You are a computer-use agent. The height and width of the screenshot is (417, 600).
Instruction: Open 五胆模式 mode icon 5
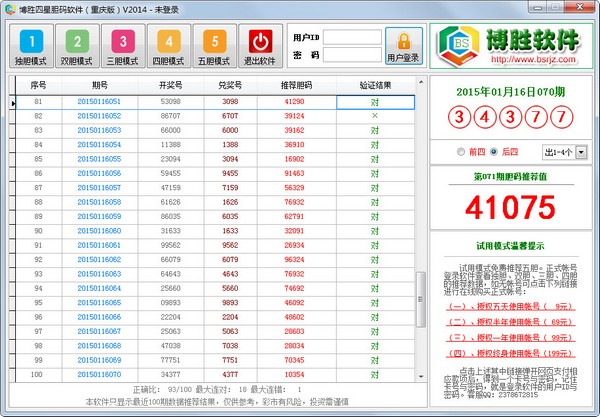click(215, 46)
